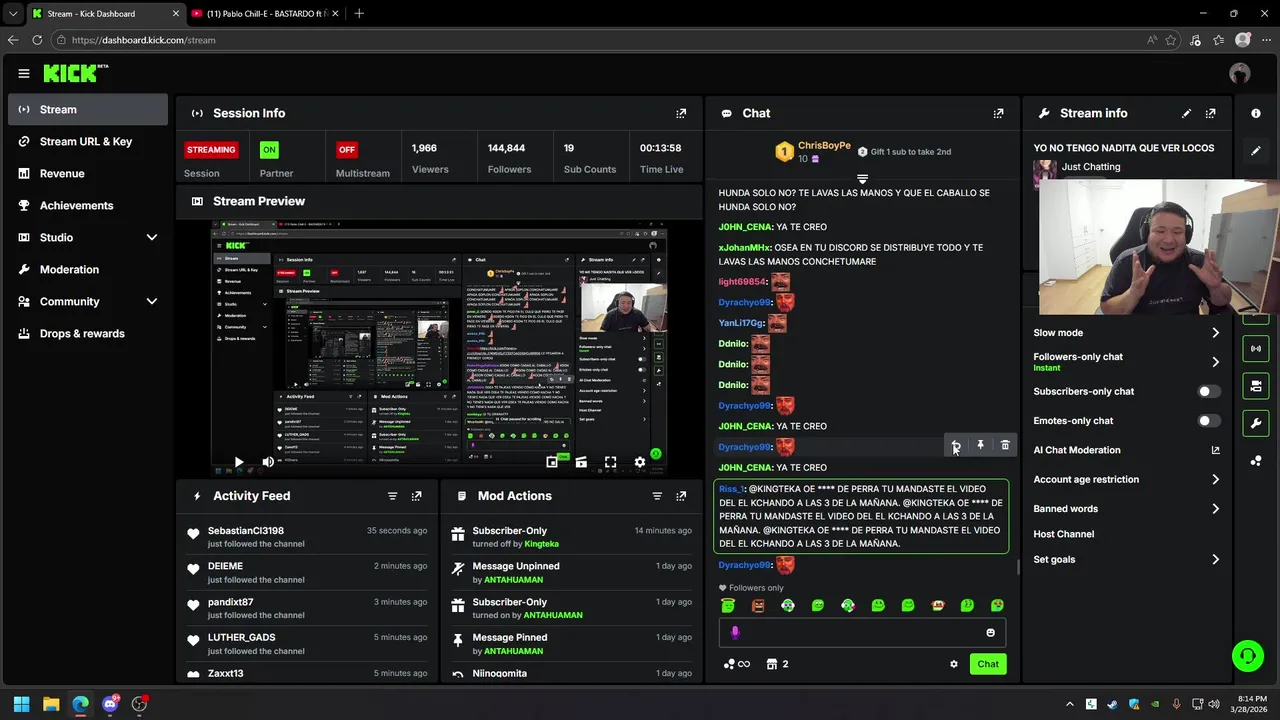1280x720 pixels.
Task: Edit stream info with the pencil icon
Action: coord(1186,114)
